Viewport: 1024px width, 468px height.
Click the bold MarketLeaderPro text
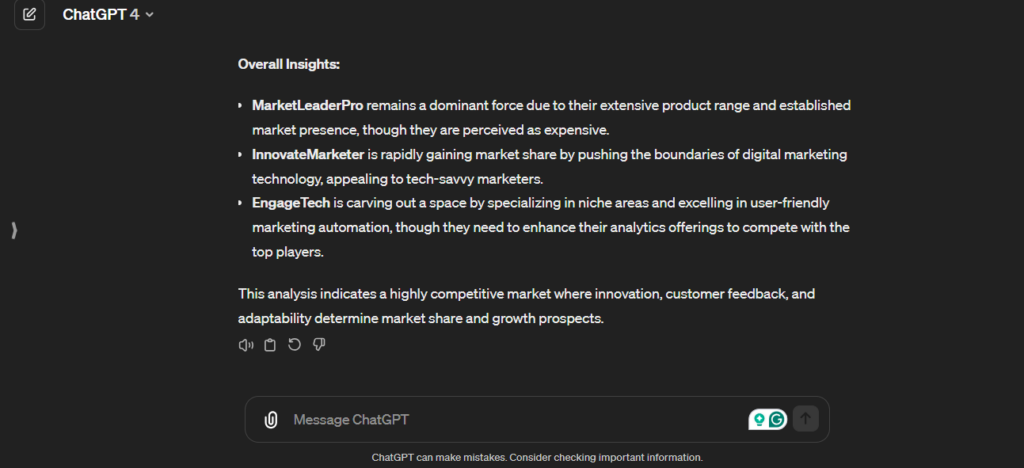point(307,105)
